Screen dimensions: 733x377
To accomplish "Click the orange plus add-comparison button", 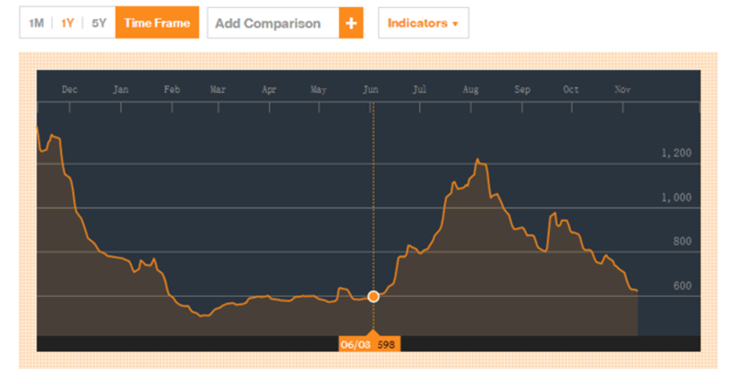I will pyautogui.click(x=351, y=23).
